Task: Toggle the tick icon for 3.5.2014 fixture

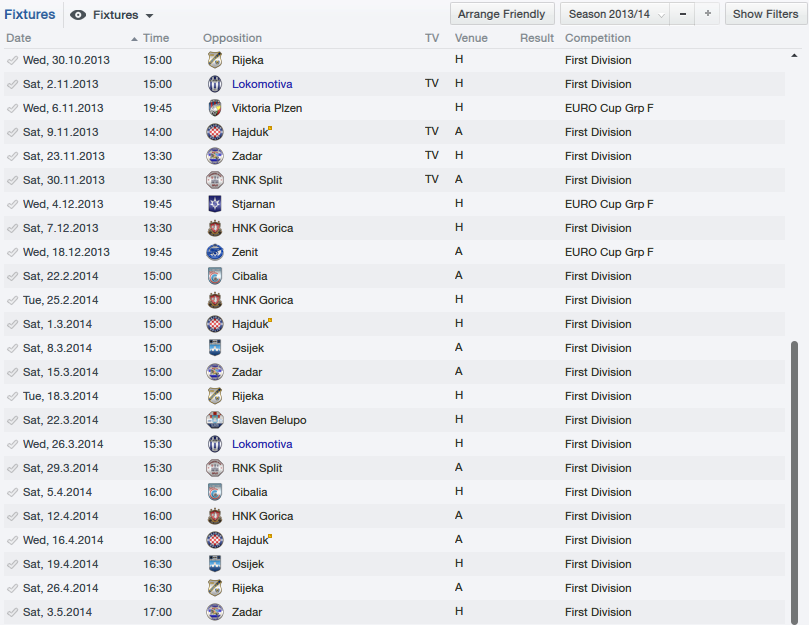Action: pos(12,612)
